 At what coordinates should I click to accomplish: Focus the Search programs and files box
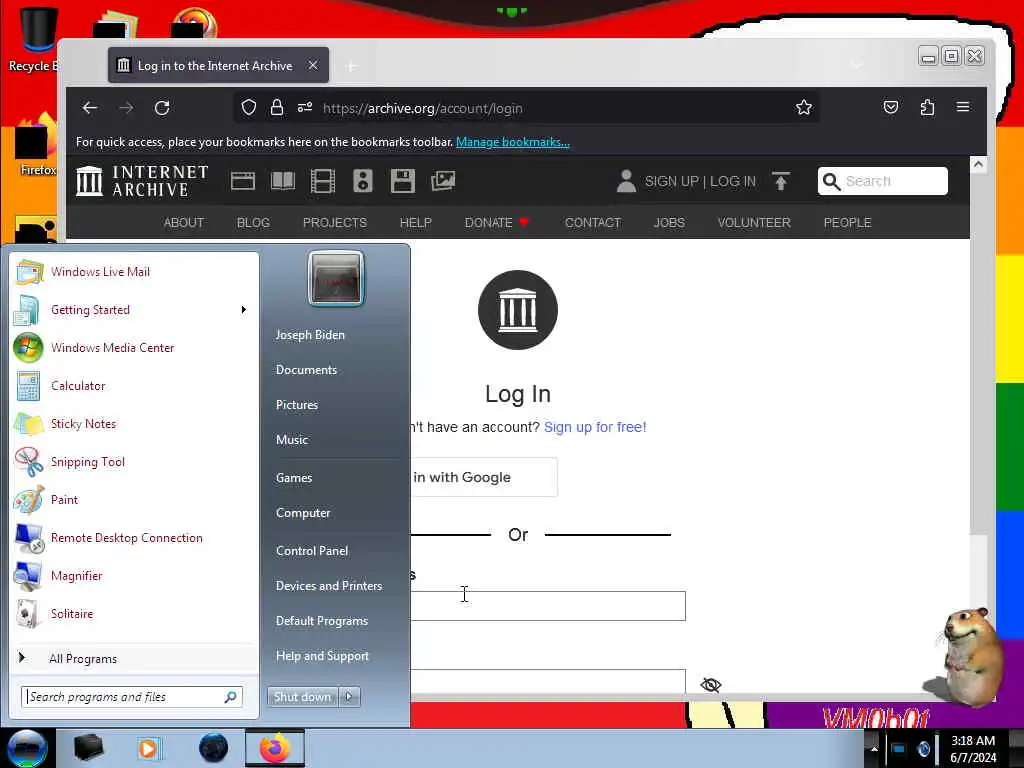point(132,697)
